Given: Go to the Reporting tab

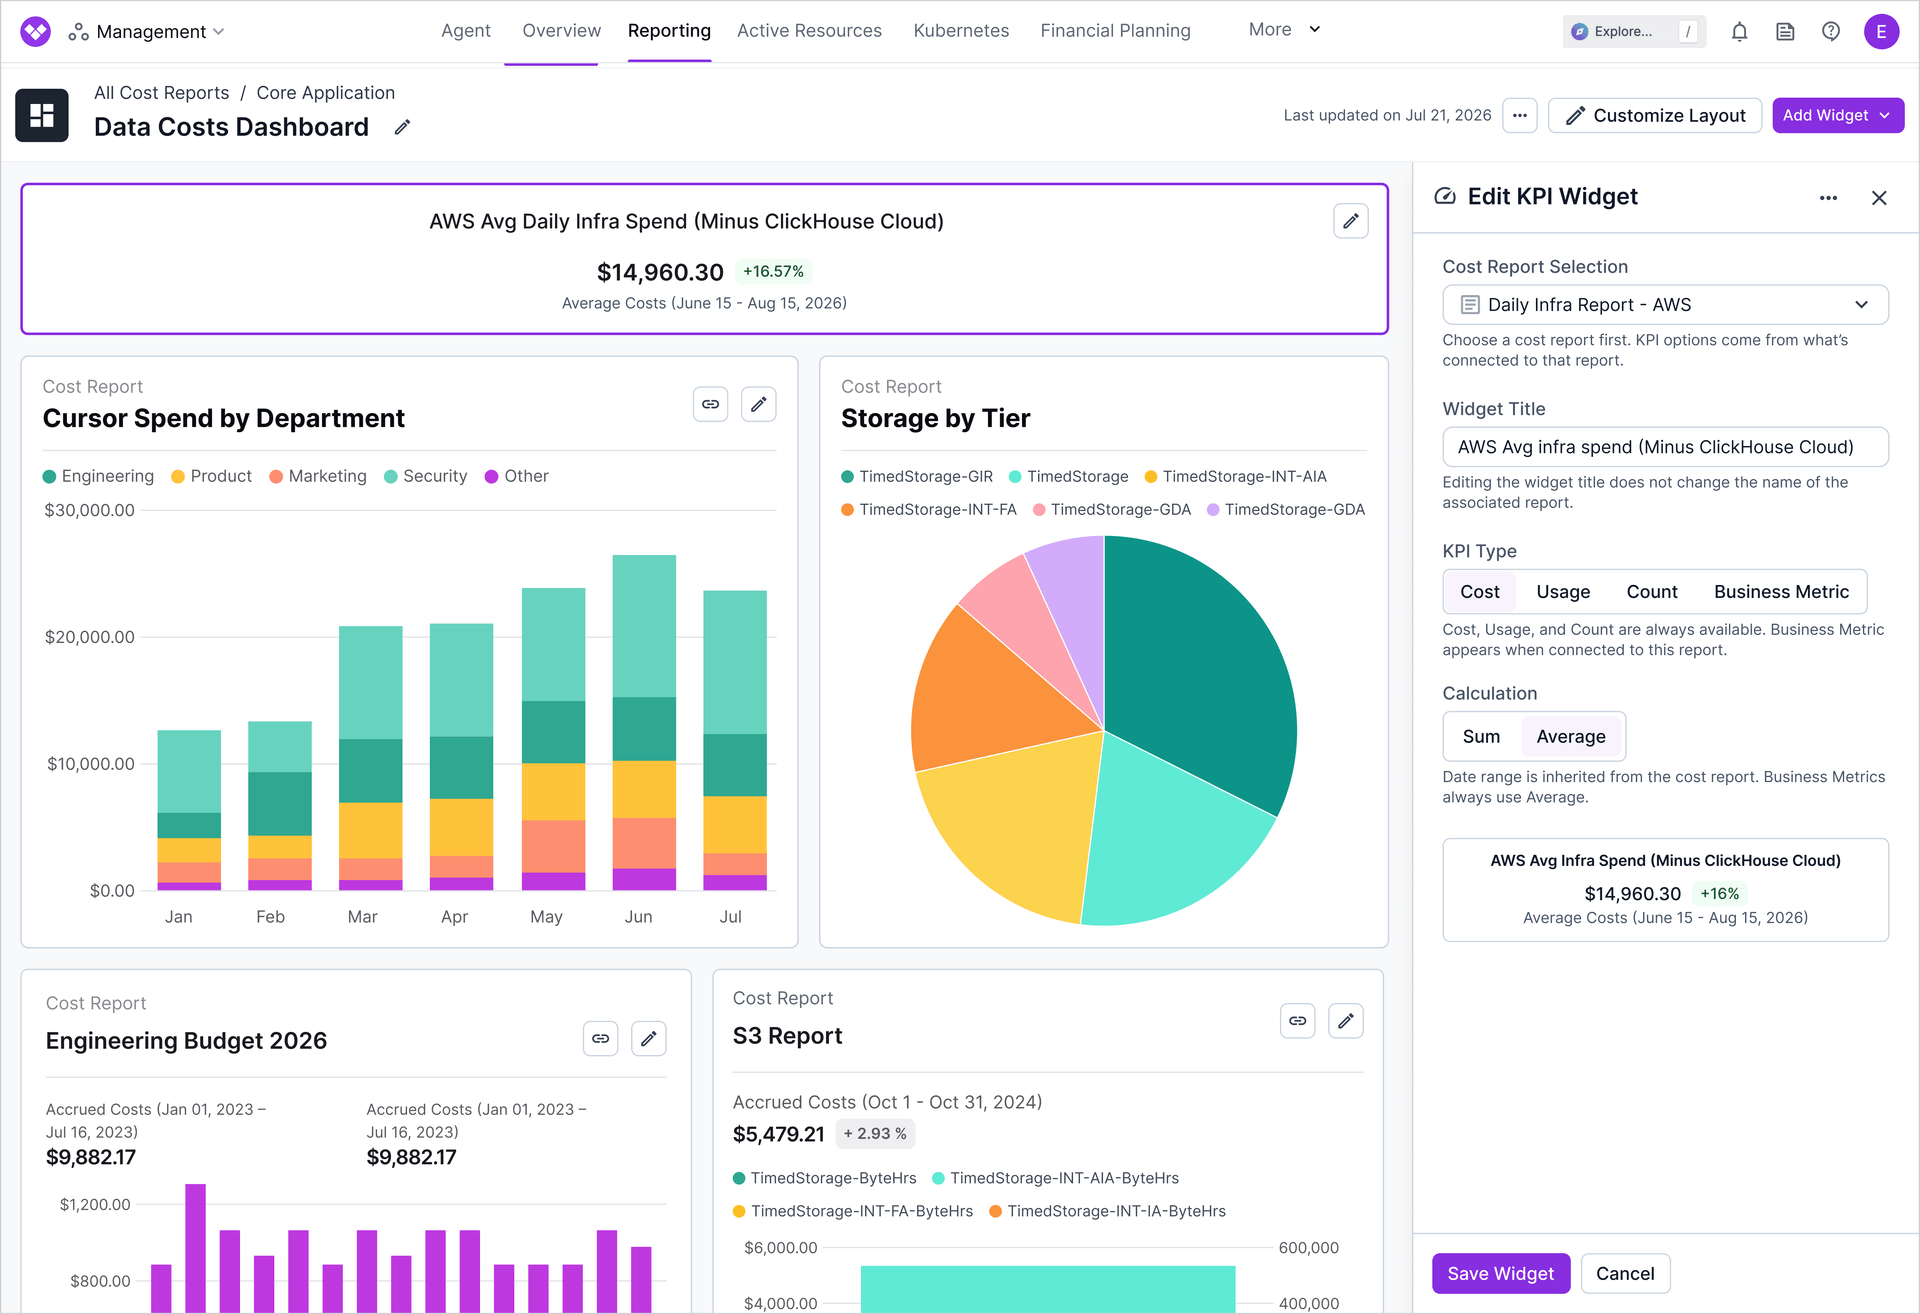Looking at the screenshot, I should tap(669, 31).
